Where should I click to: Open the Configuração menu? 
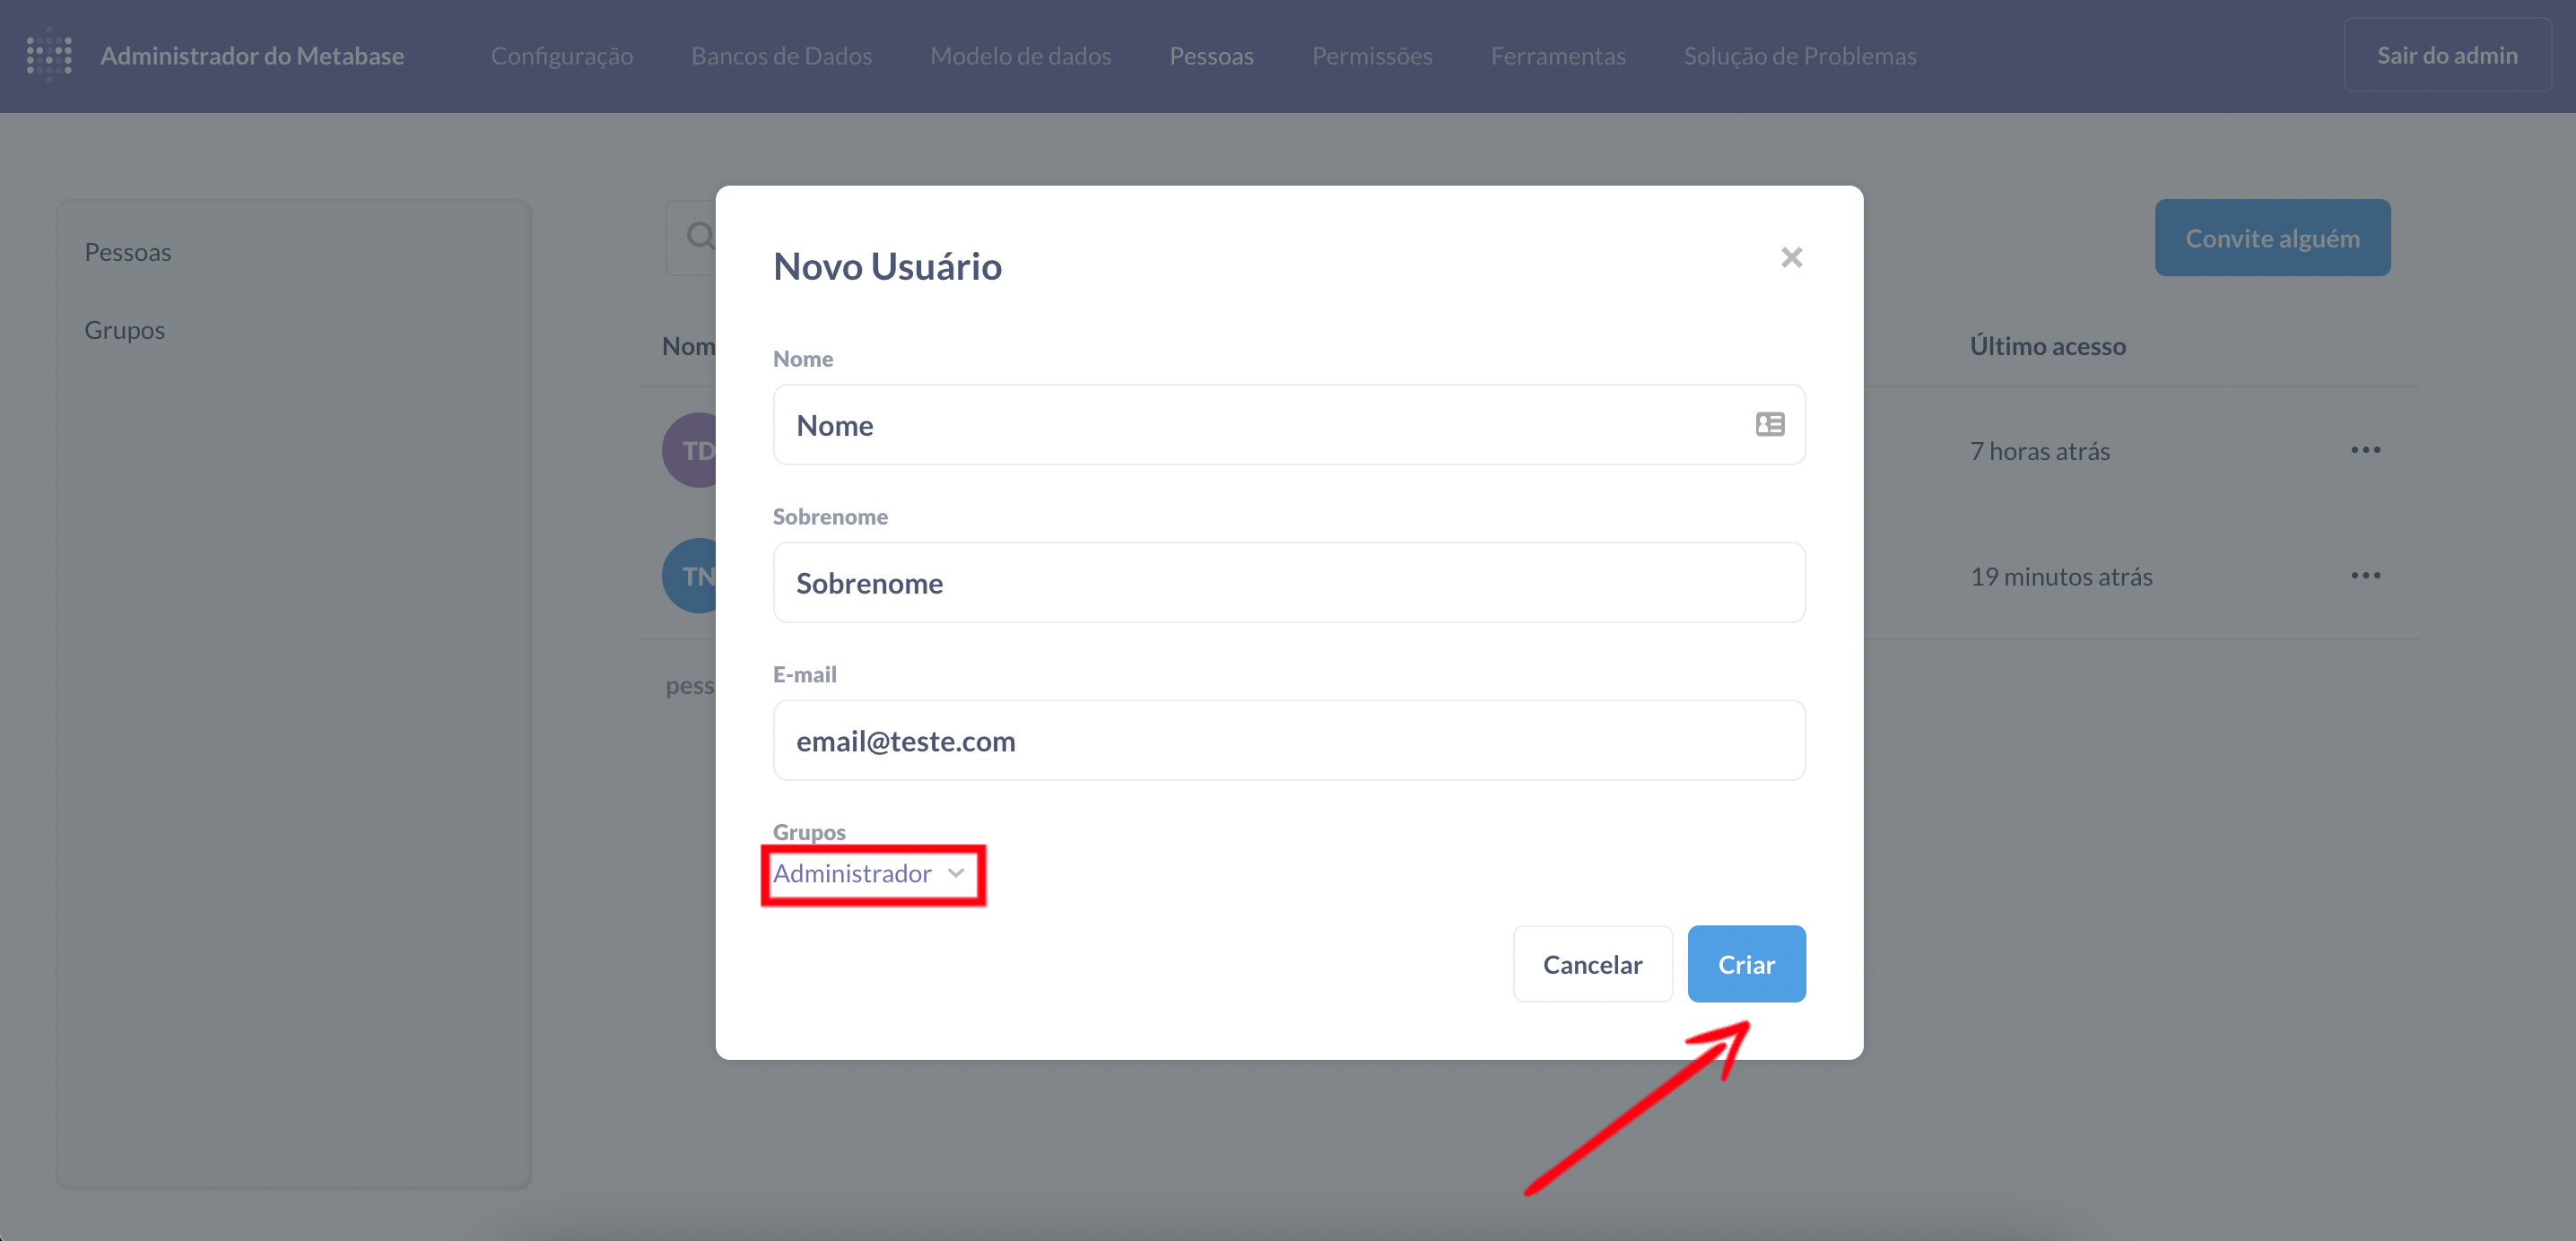[561, 56]
